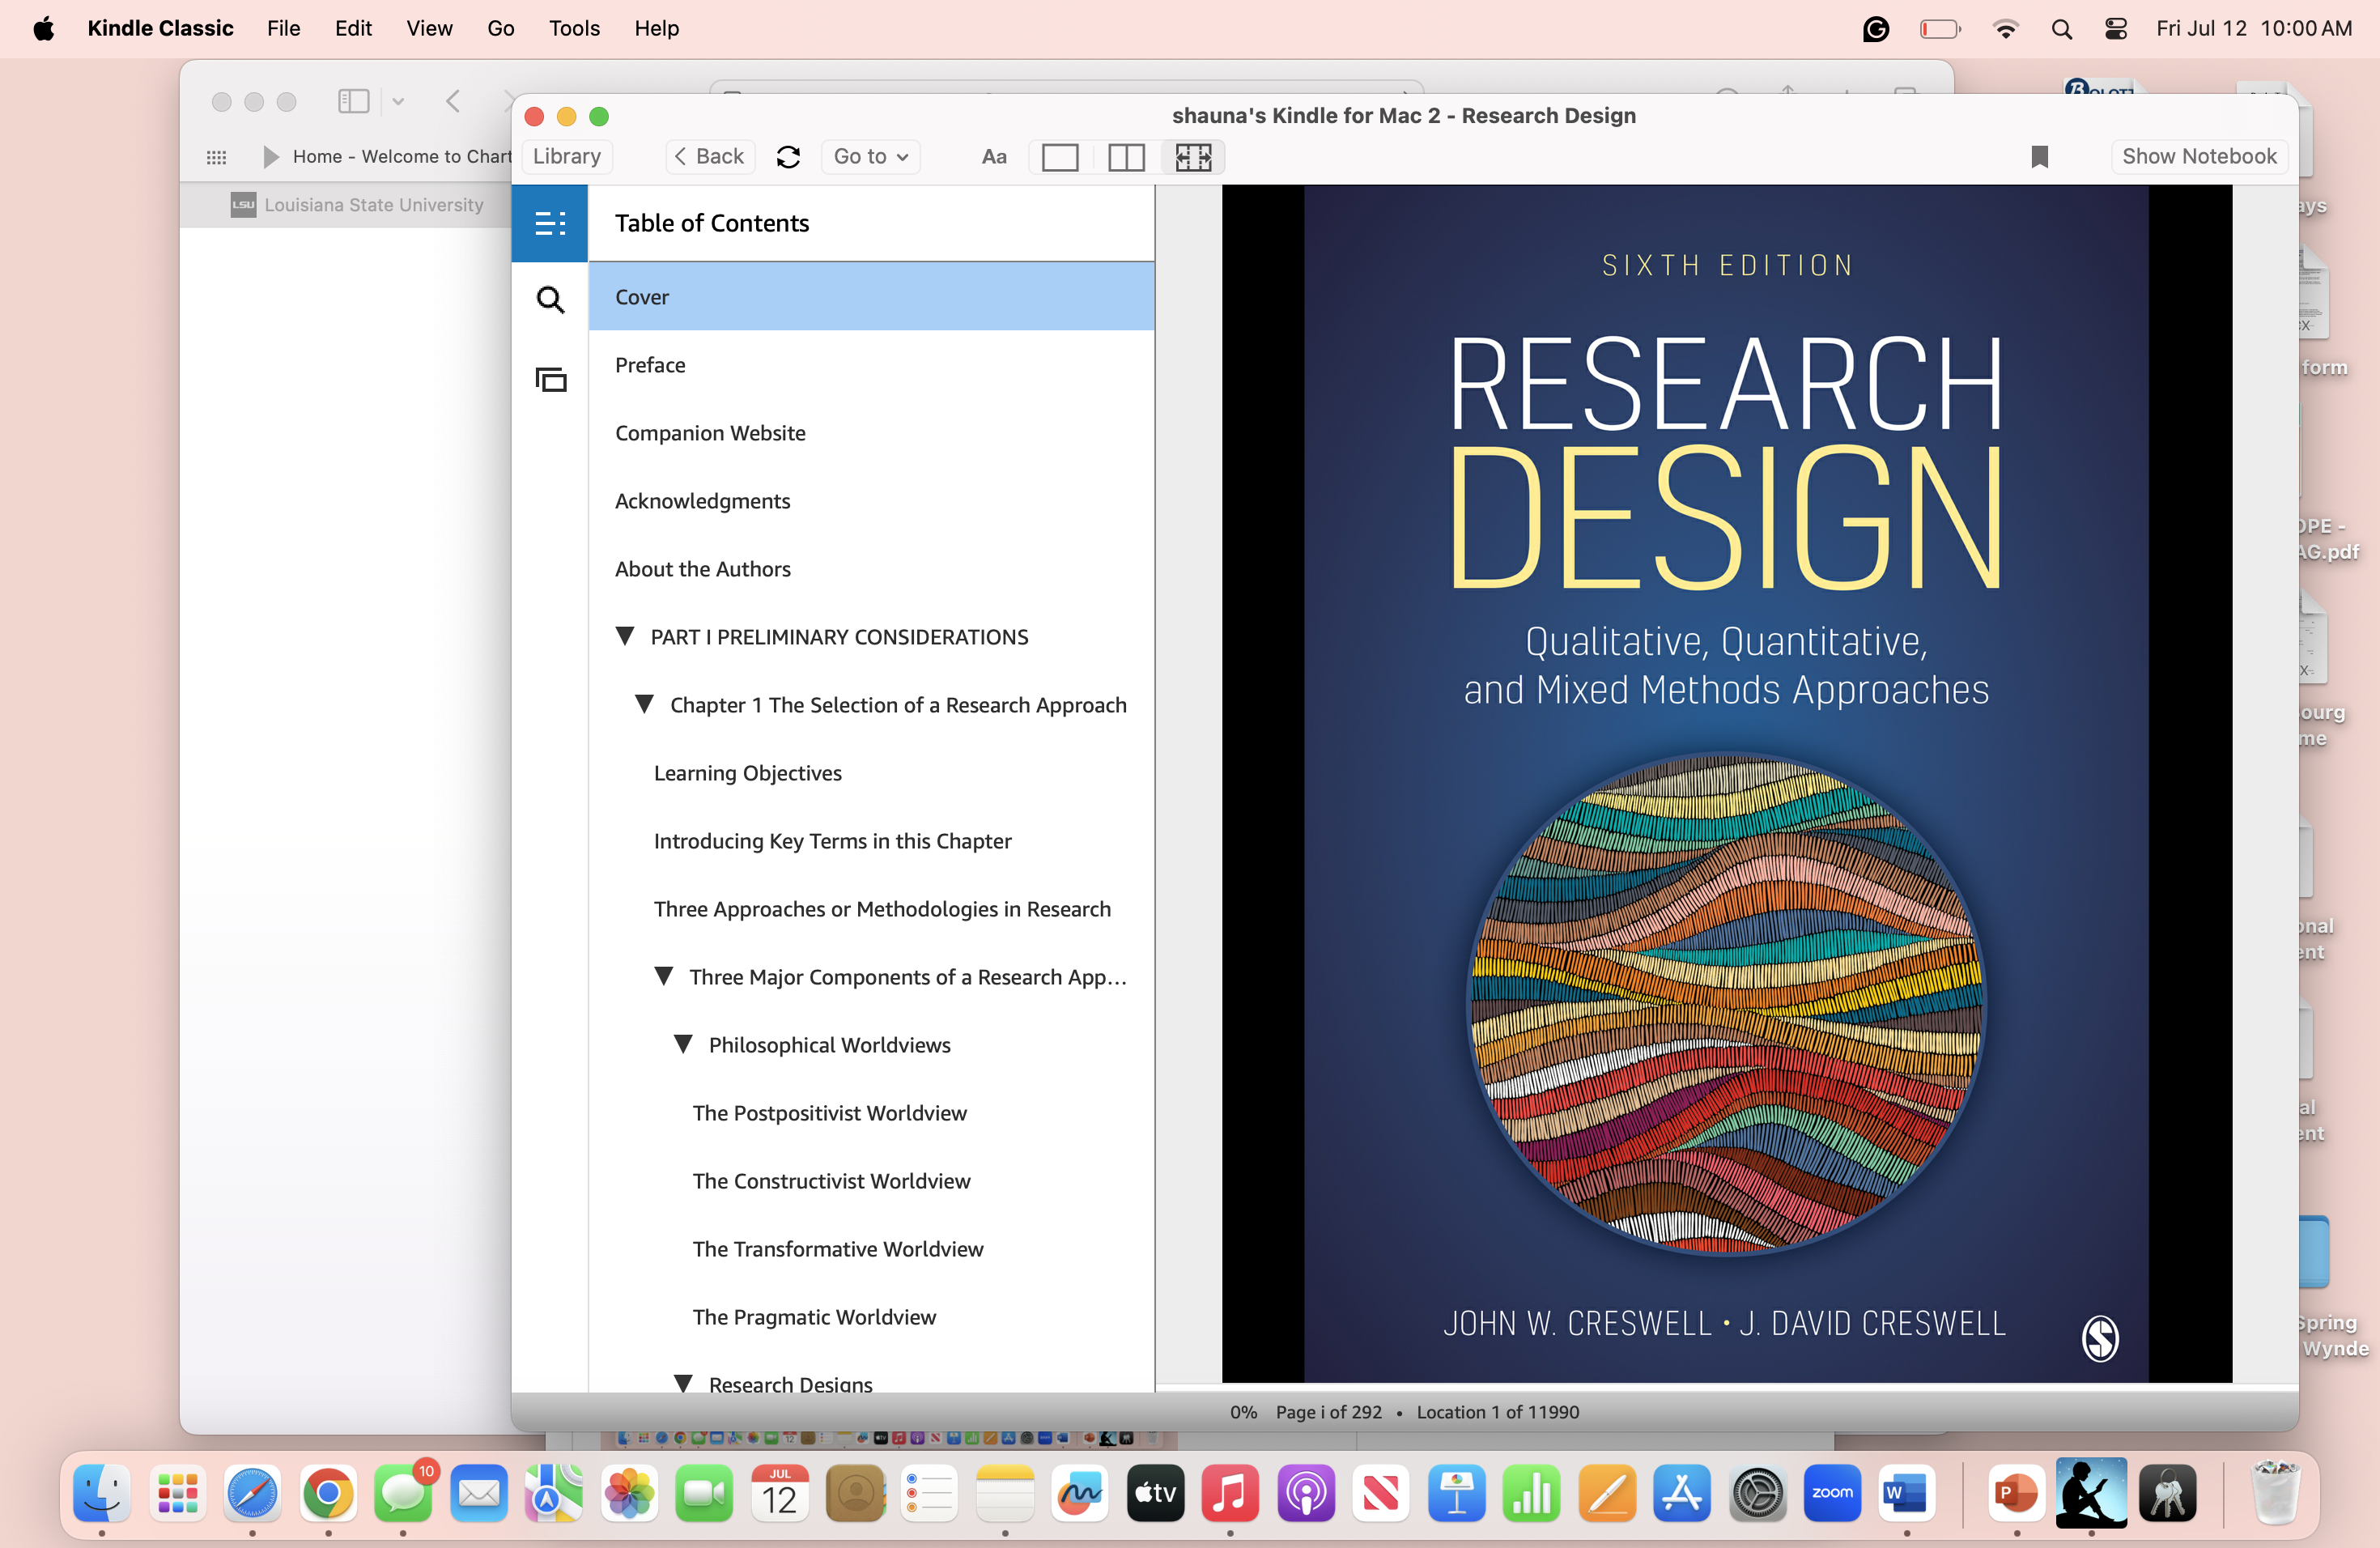
Task: Open Finder from the Dock
Action: [x=102, y=1494]
